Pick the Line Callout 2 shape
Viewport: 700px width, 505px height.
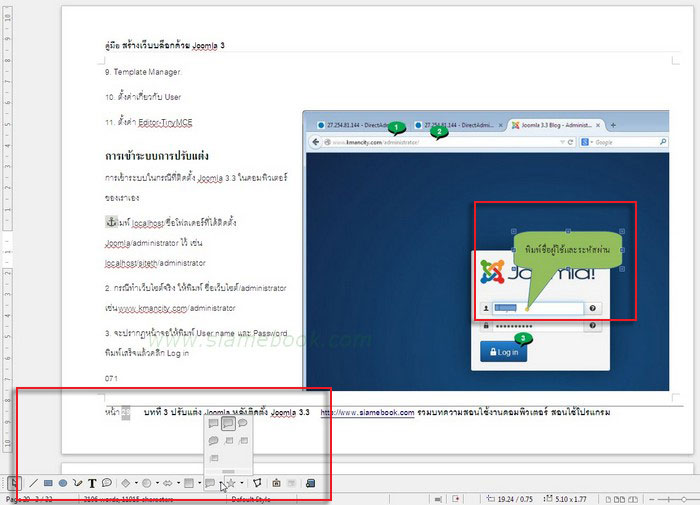[x=243, y=441]
